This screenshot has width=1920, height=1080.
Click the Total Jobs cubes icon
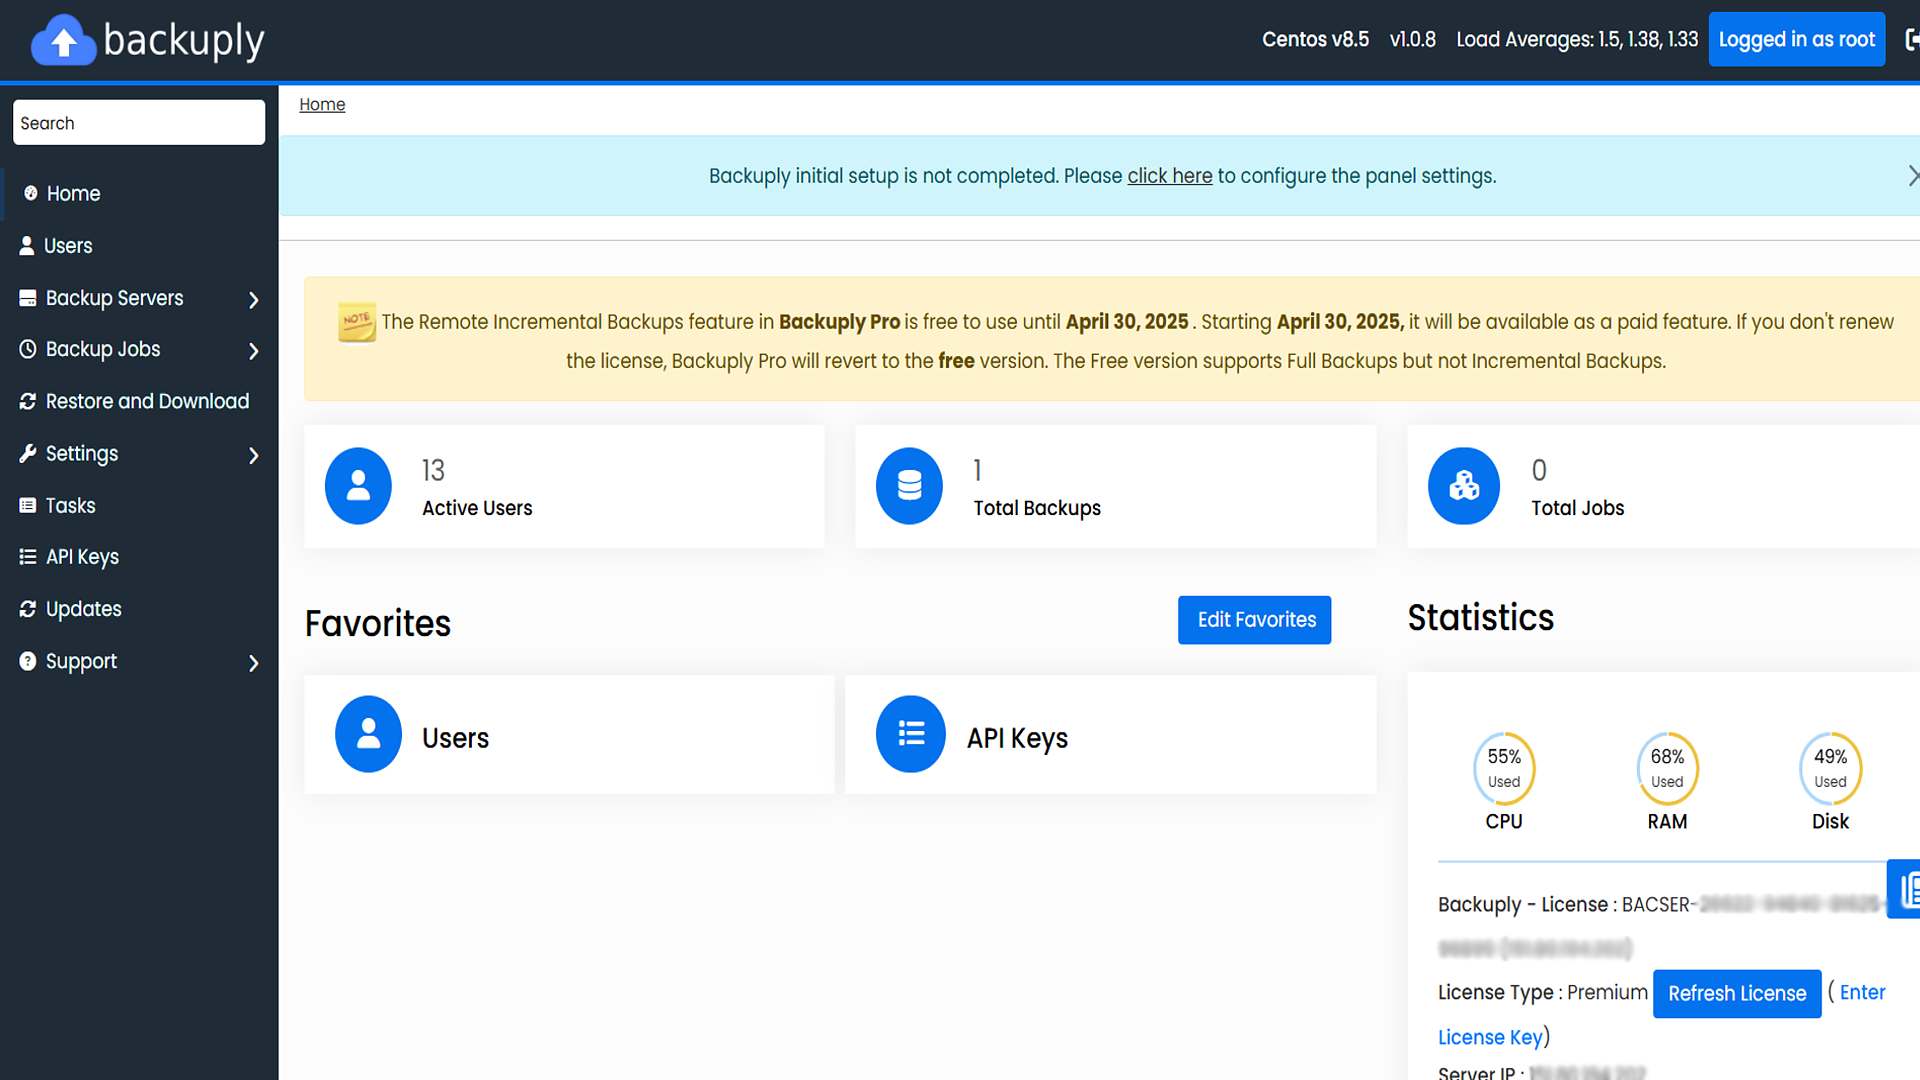[1464, 486]
